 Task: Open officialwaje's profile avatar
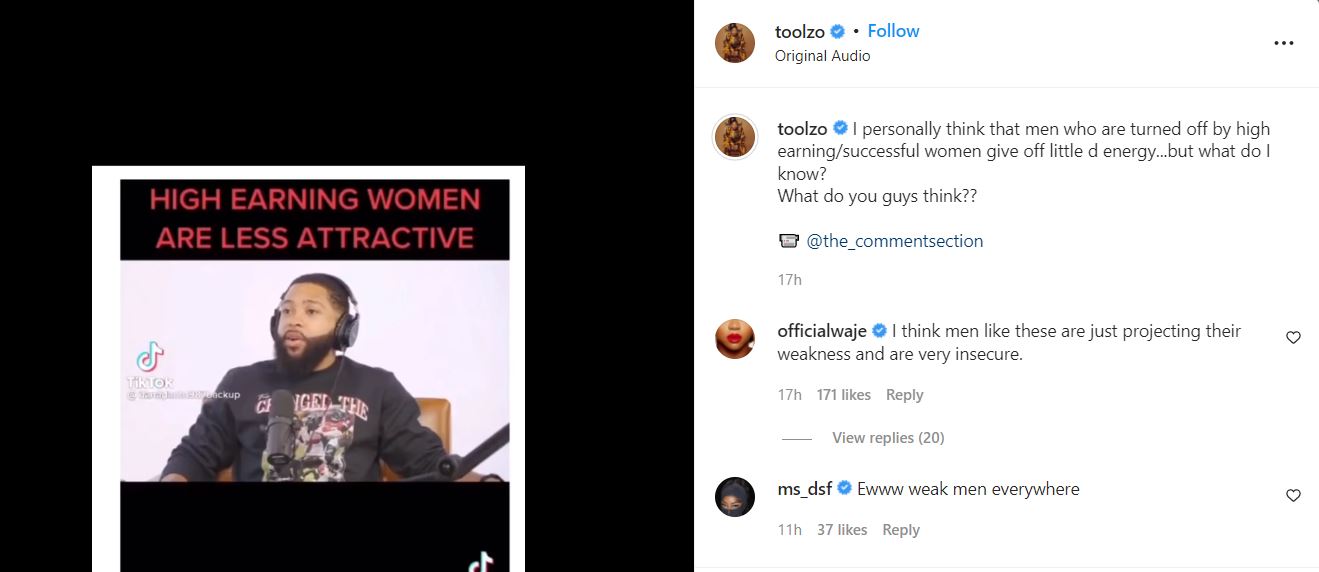click(x=735, y=339)
